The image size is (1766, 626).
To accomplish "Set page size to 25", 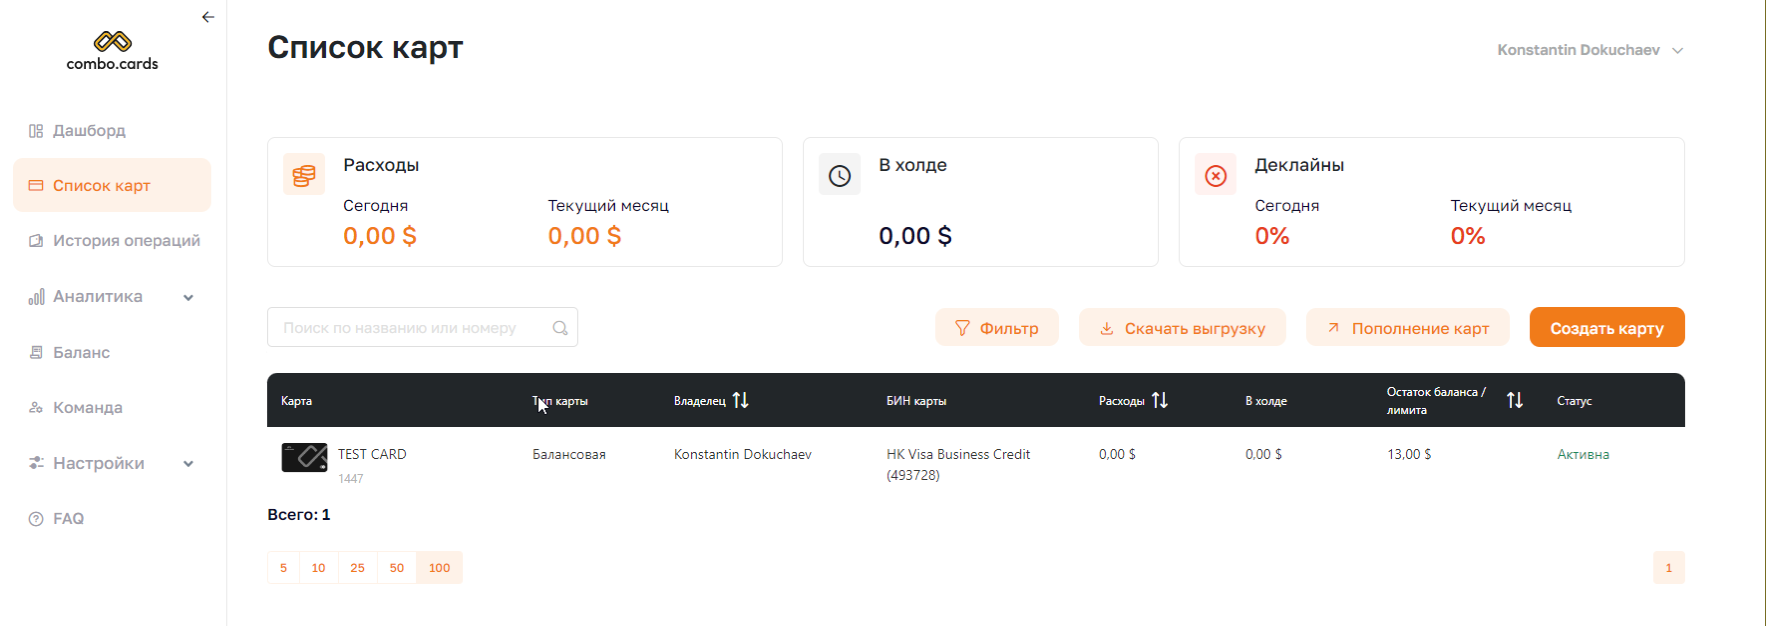I will click(357, 568).
